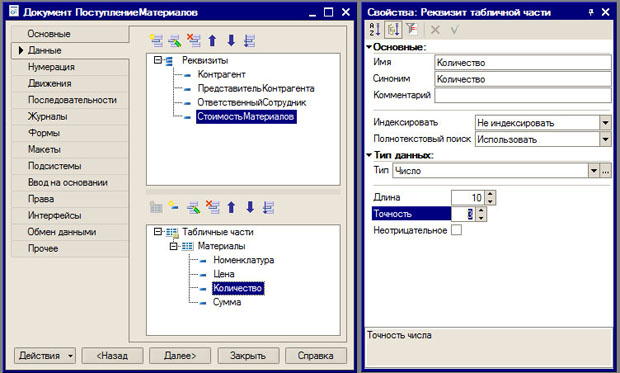Switch to the Журналы tab
Image resolution: width=620 pixels, height=373 pixels.
(x=70, y=117)
